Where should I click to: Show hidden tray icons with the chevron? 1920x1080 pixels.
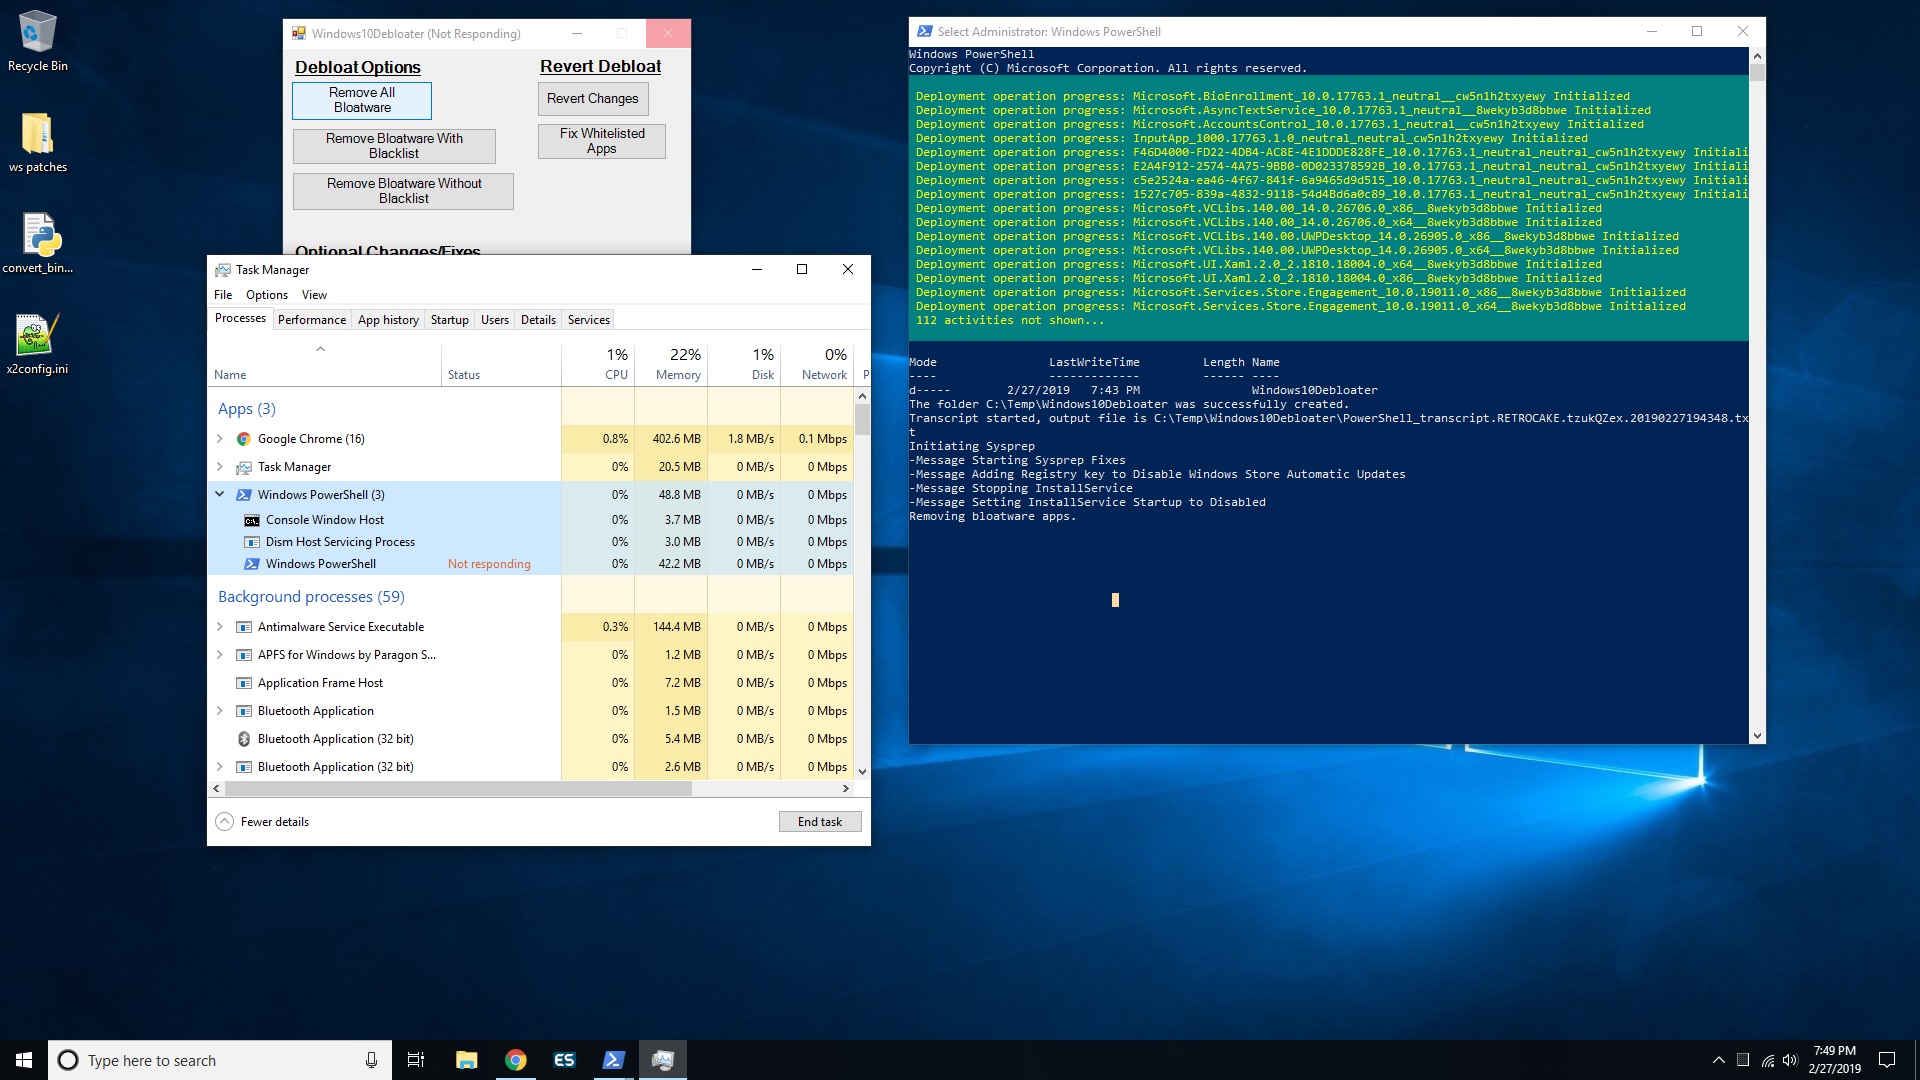click(x=1718, y=1059)
